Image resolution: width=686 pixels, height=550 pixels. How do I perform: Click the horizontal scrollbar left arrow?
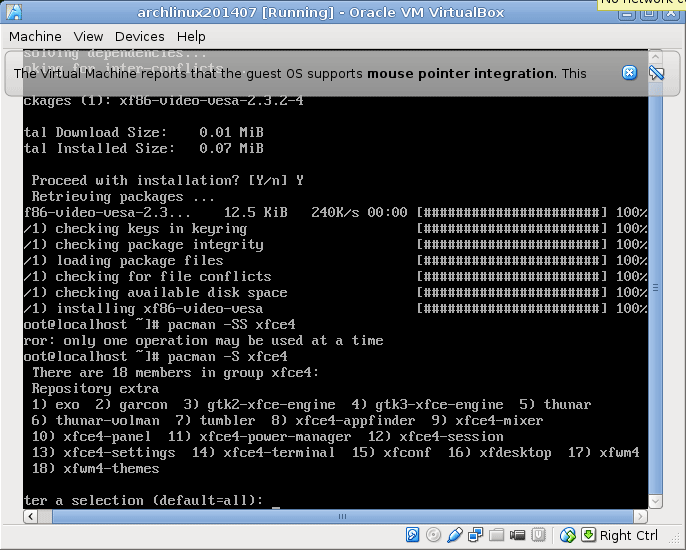[x=30, y=516]
